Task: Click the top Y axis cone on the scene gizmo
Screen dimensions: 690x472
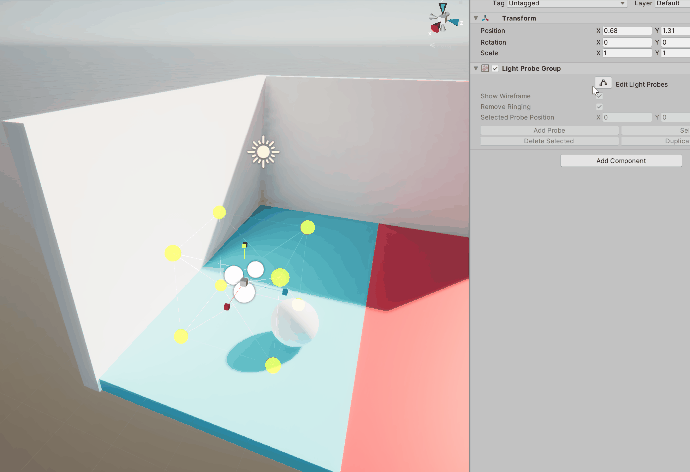Action: 442,8
